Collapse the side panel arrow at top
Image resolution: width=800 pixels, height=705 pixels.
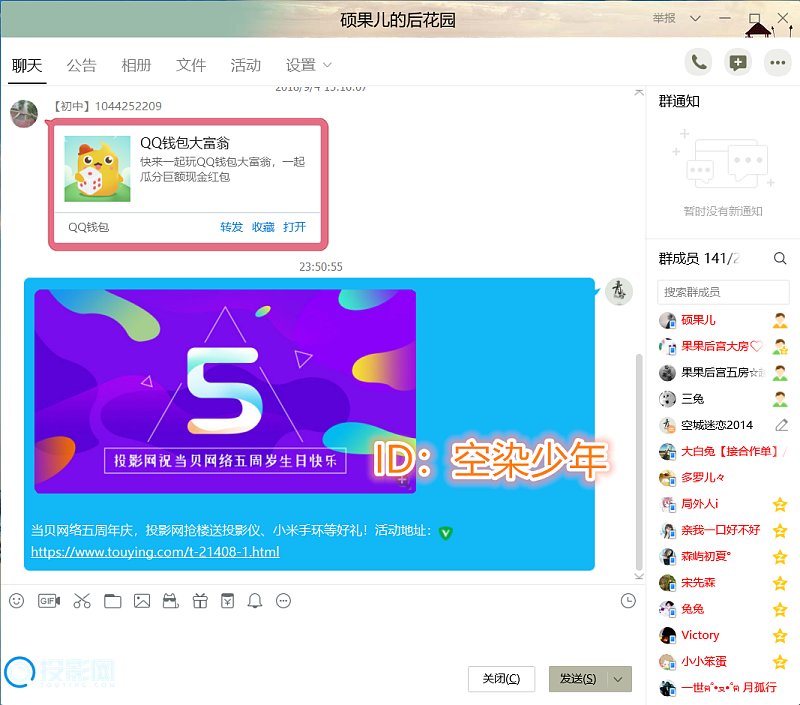click(639, 92)
